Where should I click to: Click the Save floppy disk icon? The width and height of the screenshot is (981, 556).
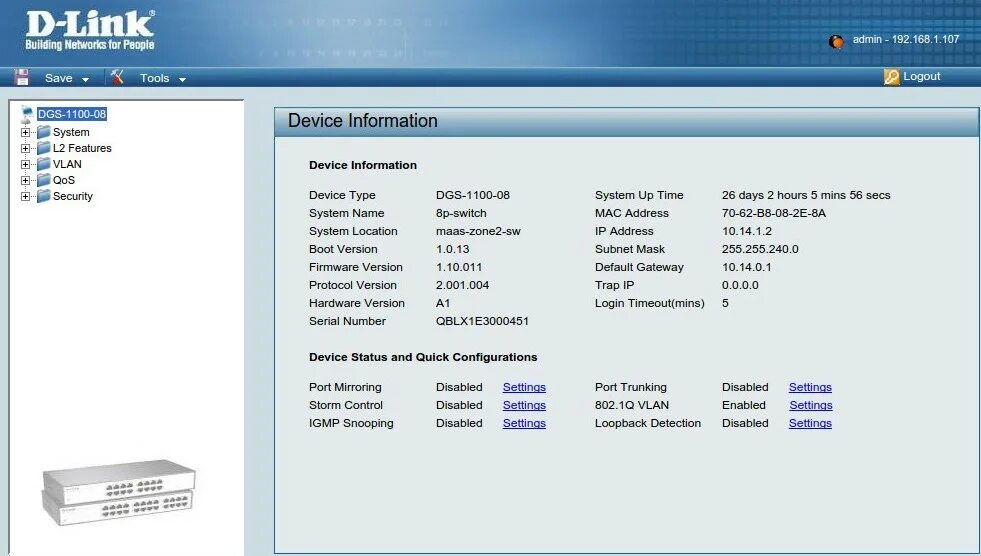22,77
